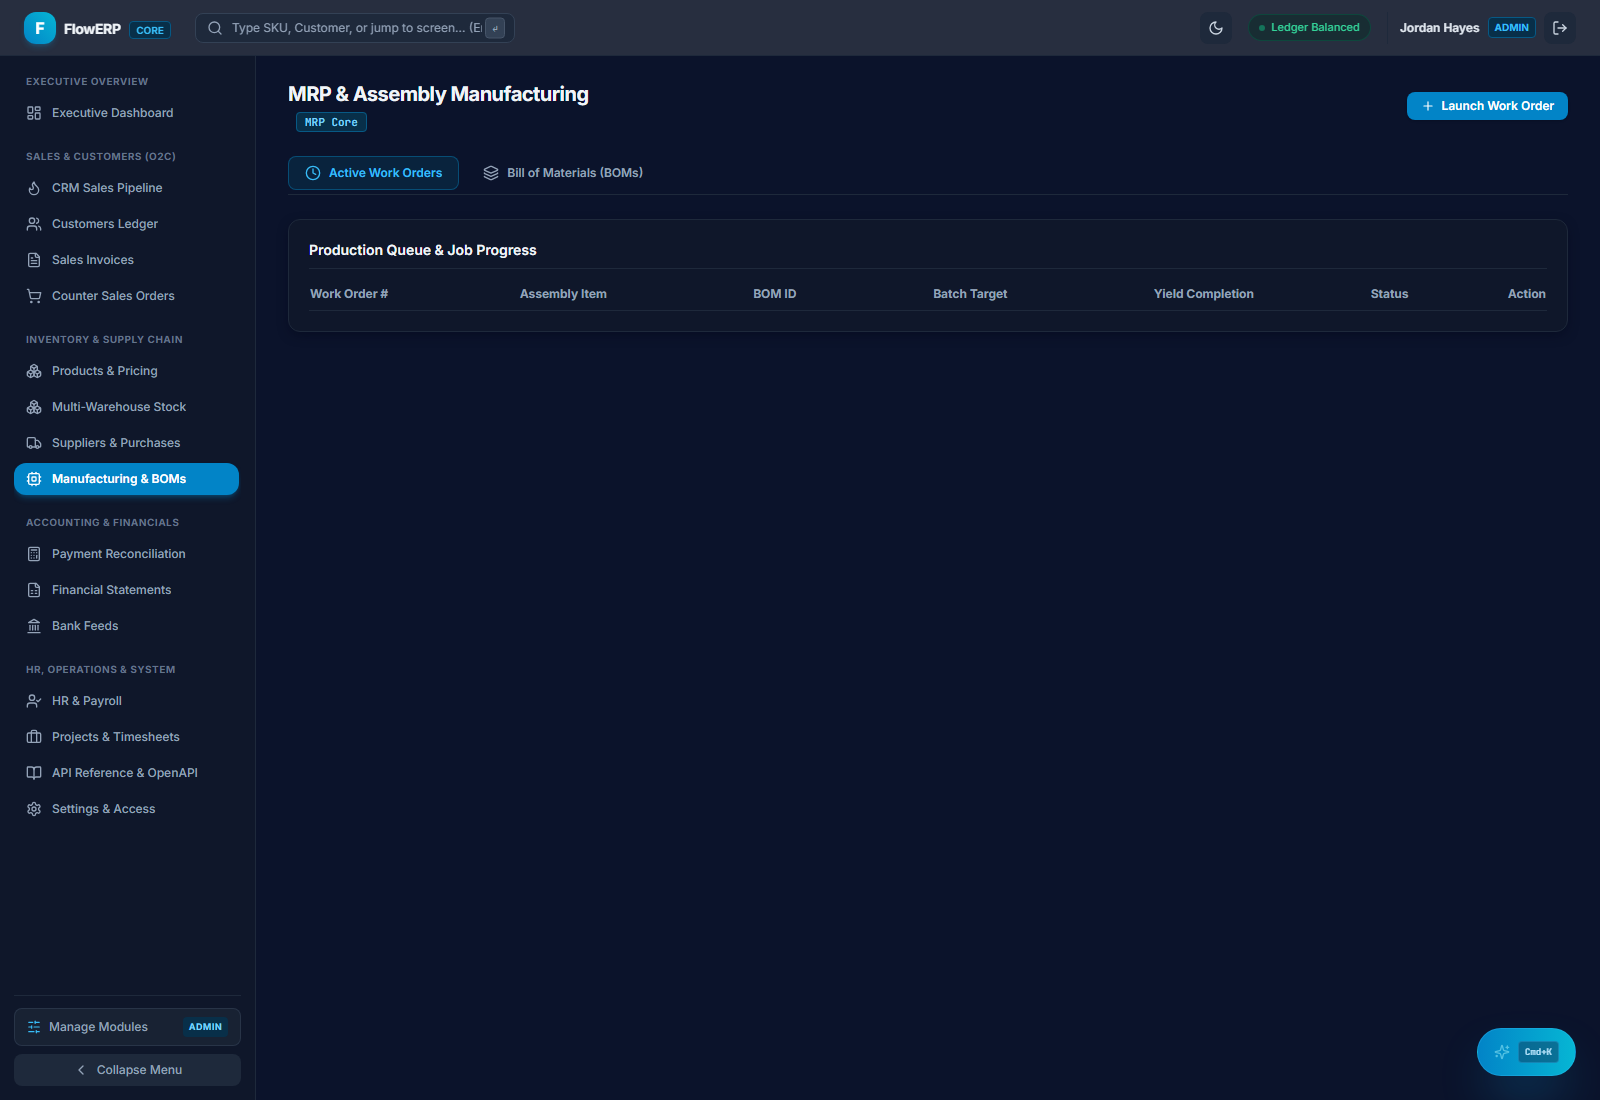Image resolution: width=1600 pixels, height=1100 pixels.
Task: Focus the SKU/customer search field
Action: pyautogui.click(x=355, y=28)
